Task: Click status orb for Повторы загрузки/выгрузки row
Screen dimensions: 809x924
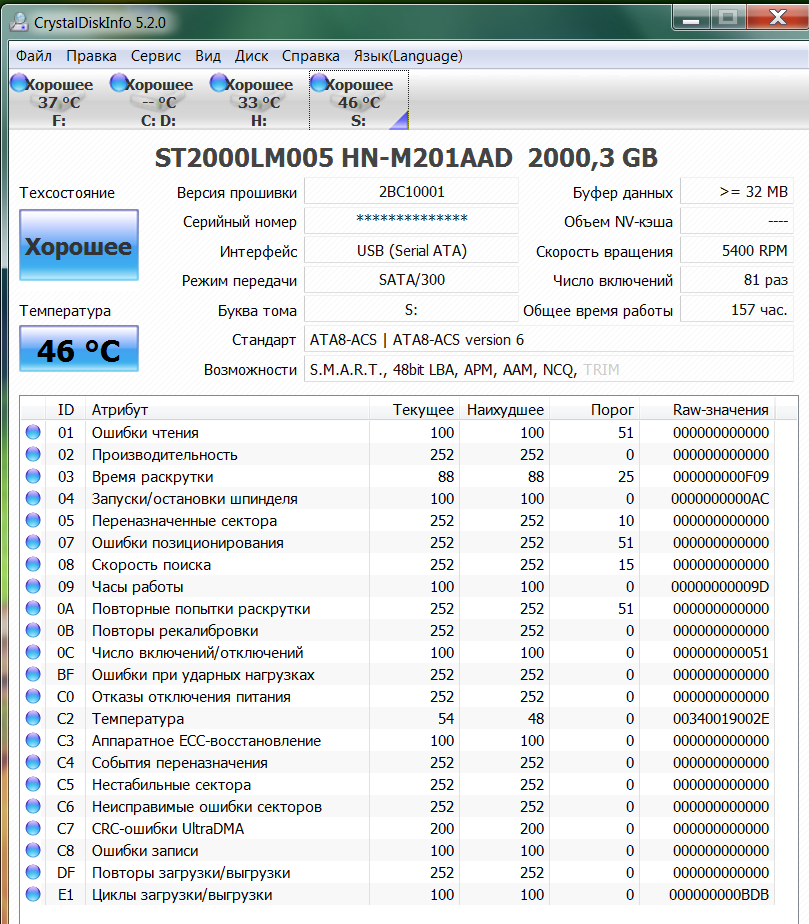Action: (x=33, y=872)
